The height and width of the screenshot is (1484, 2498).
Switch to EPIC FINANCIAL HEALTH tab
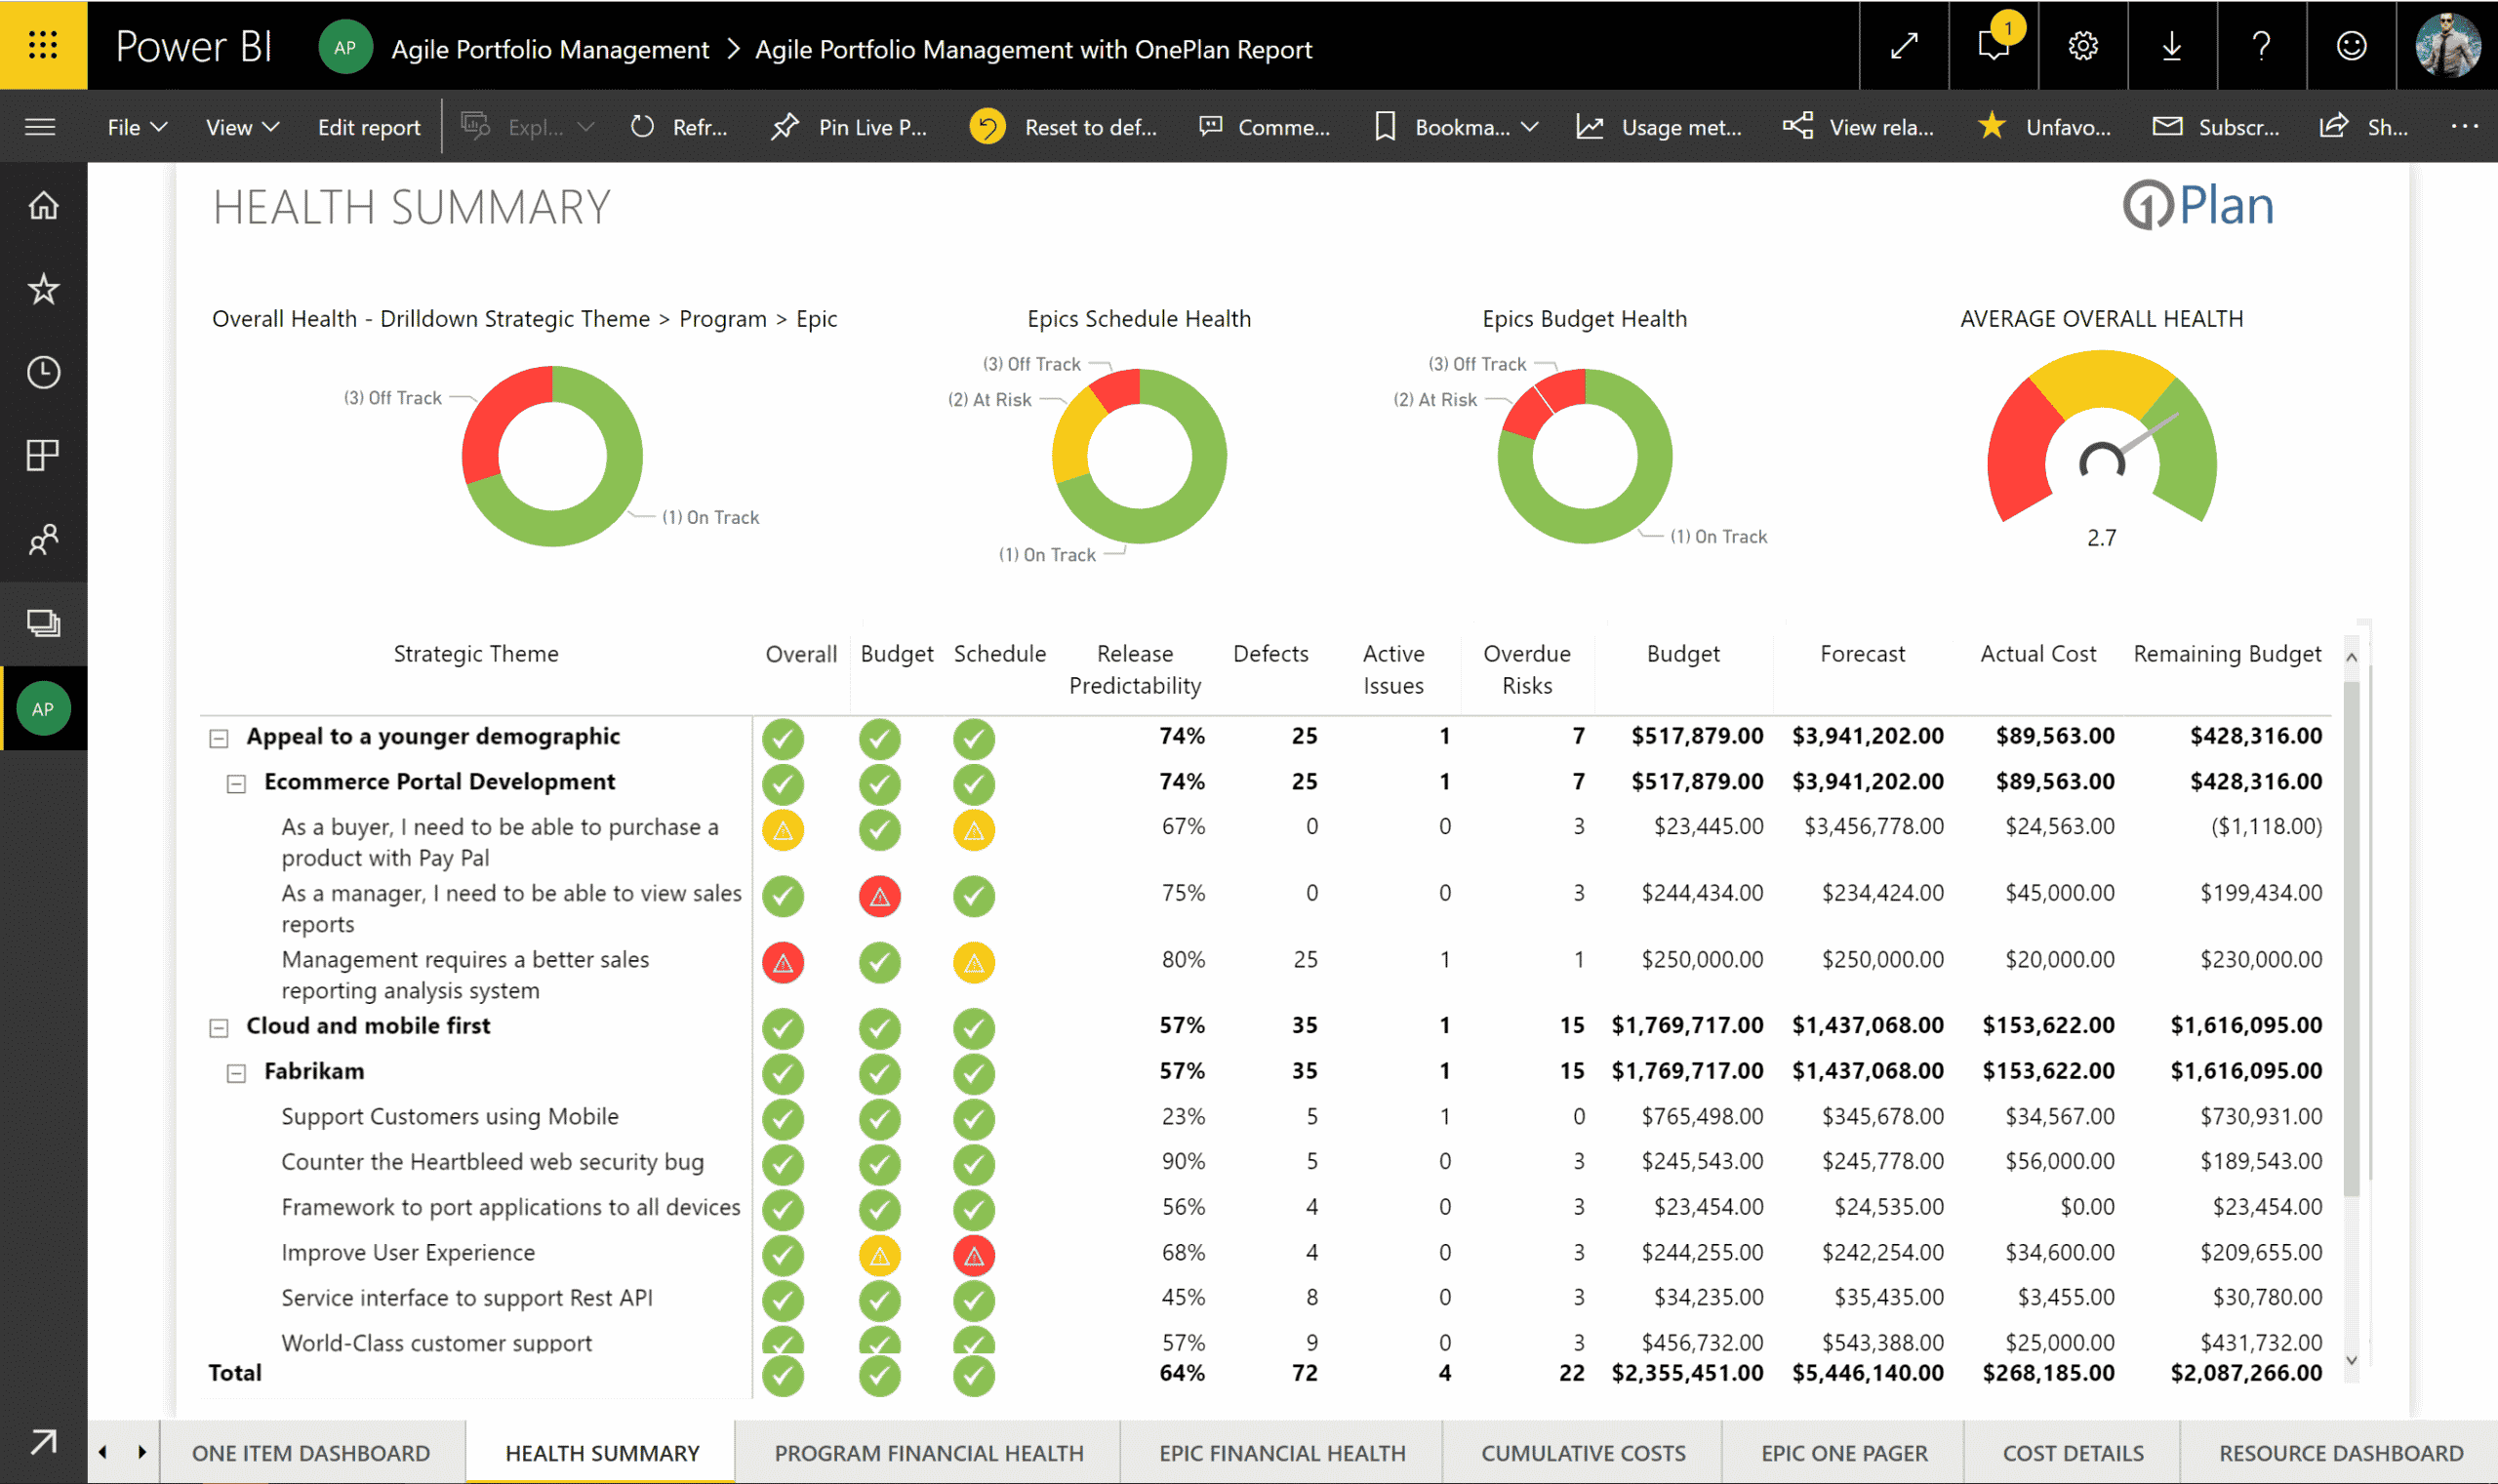[x=1282, y=1453]
